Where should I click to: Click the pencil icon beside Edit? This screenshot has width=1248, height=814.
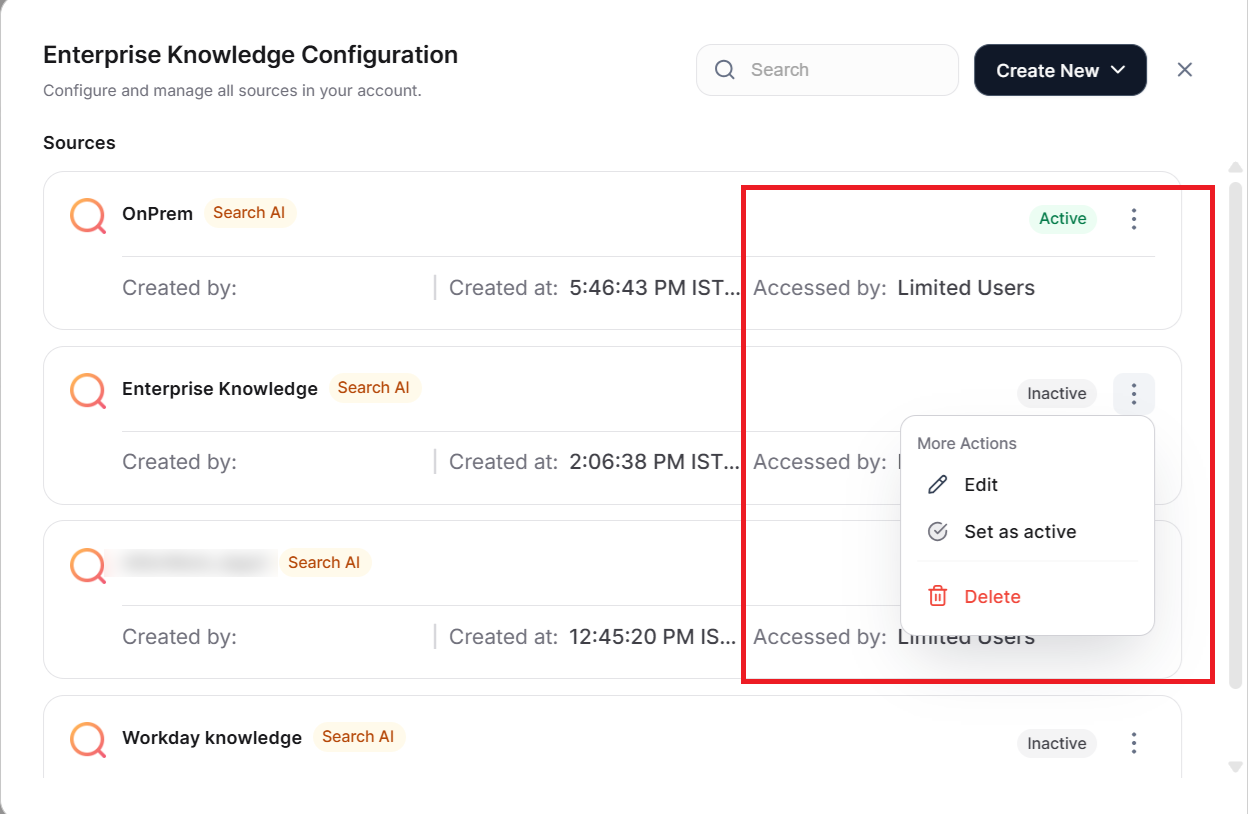coord(937,485)
